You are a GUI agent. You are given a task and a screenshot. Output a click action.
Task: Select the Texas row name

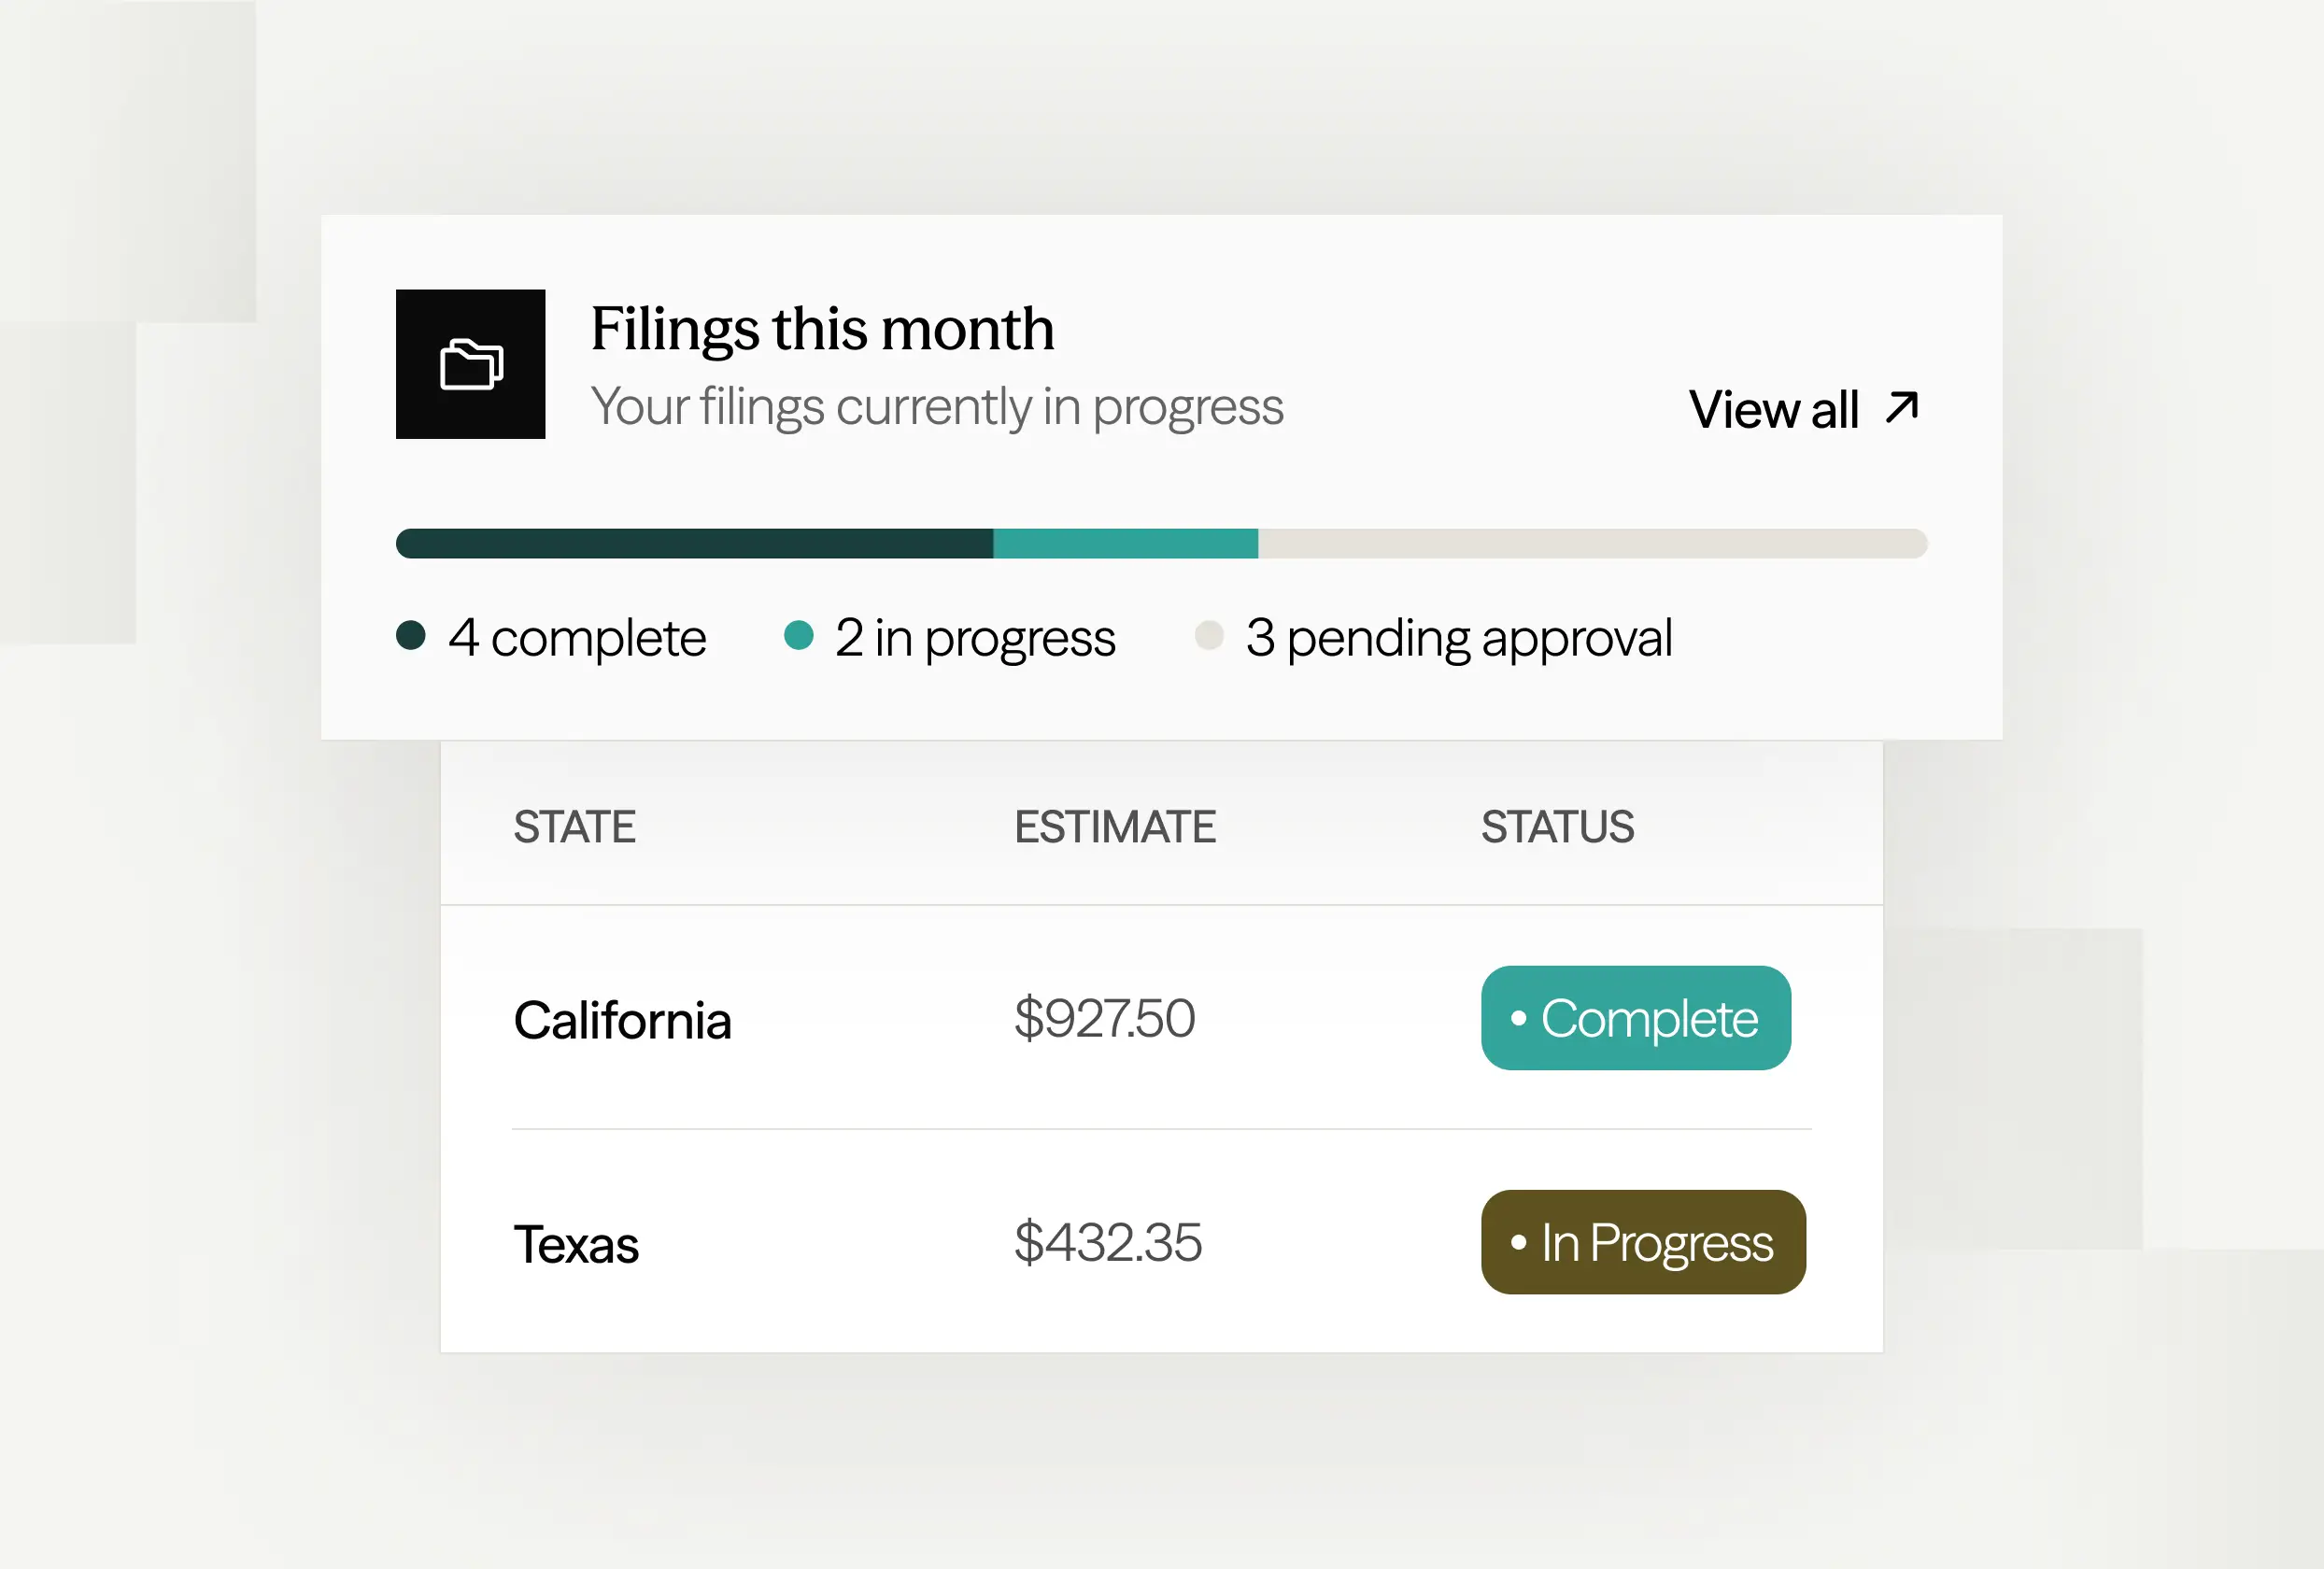576,1244
